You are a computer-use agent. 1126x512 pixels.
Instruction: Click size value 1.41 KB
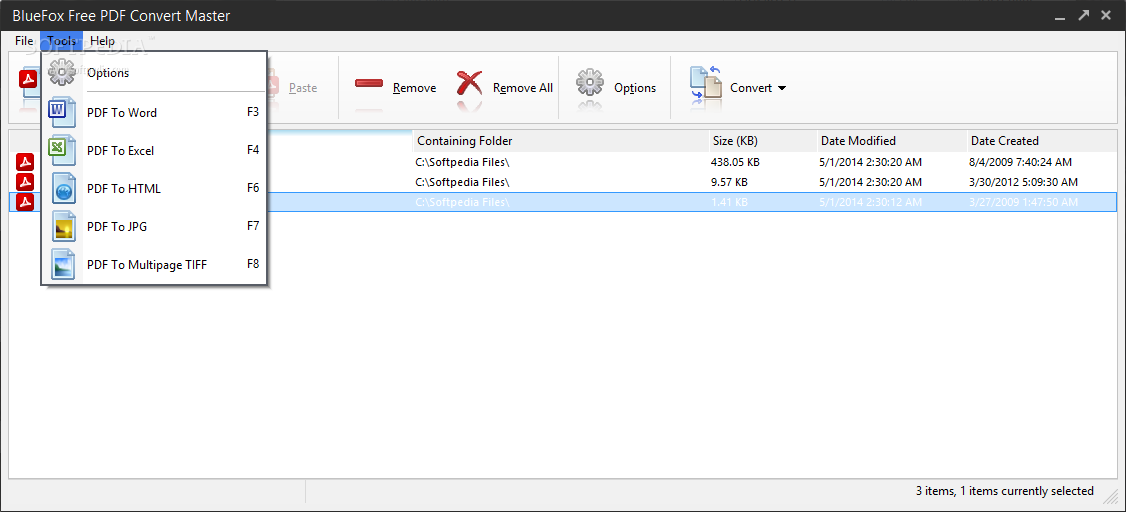tap(729, 202)
